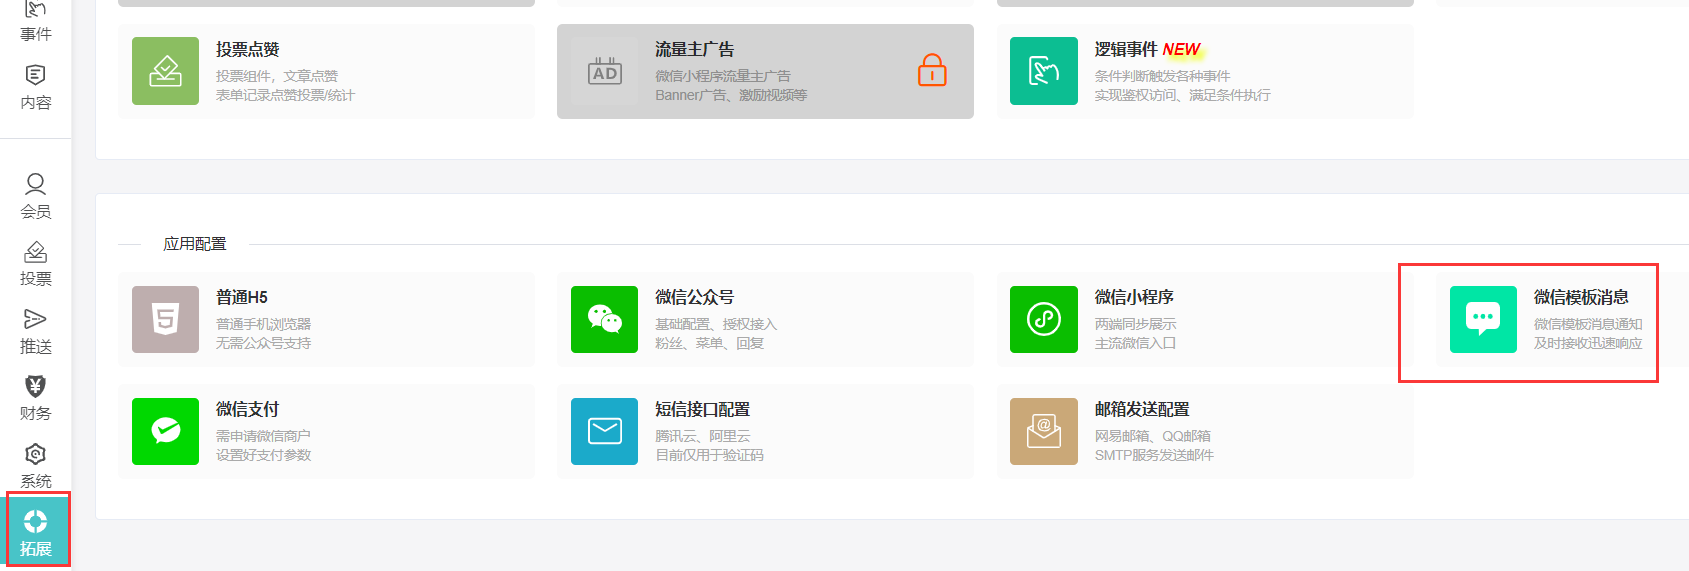Viewport: 1689px width, 571px height.
Task: Open 财务 in the sidebar
Action: point(36,398)
